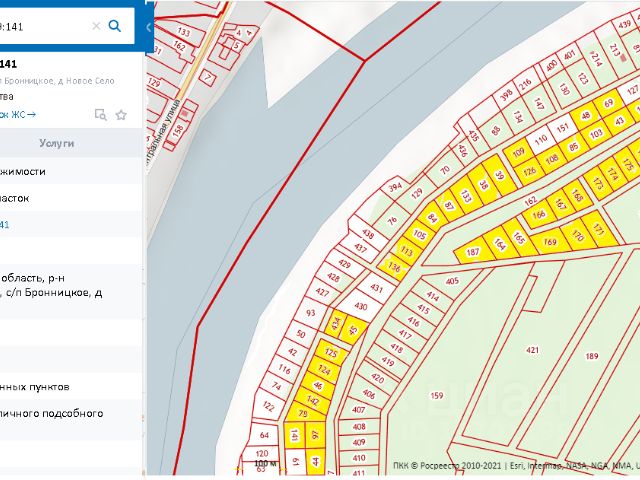This screenshot has width=640, height=480.
Task: Select the yellow parcel 141 on the map
Action: pyautogui.click(x=294, y=436)
